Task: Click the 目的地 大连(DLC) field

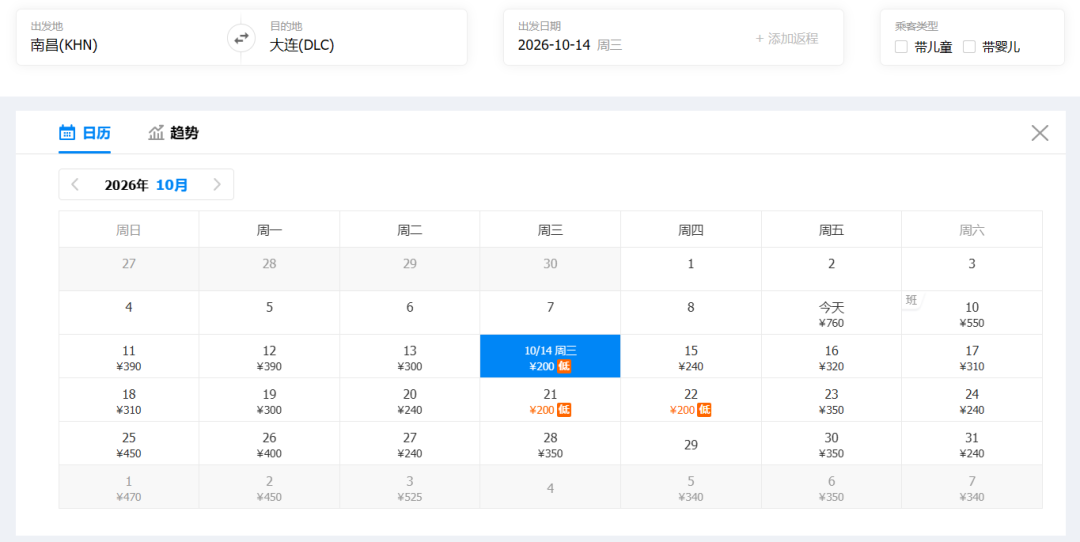Action: [354, 38]
